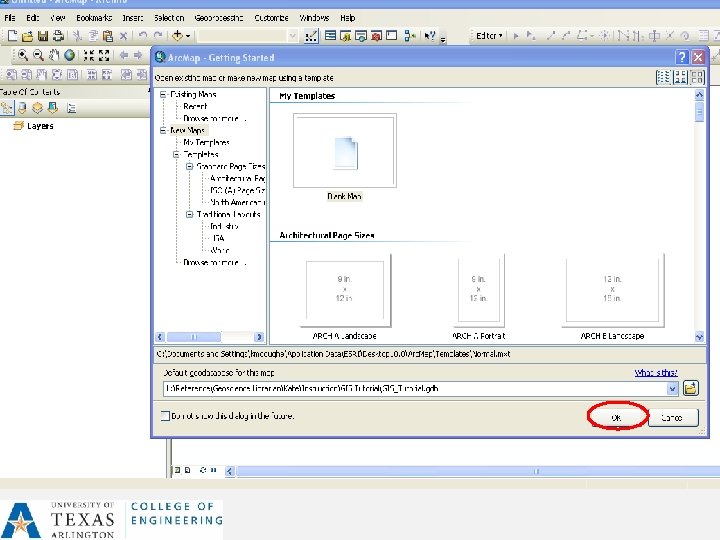Click the map view horizontal scrollbar
The width and height of the screenshot is (720, 540).
coord(478,471)
